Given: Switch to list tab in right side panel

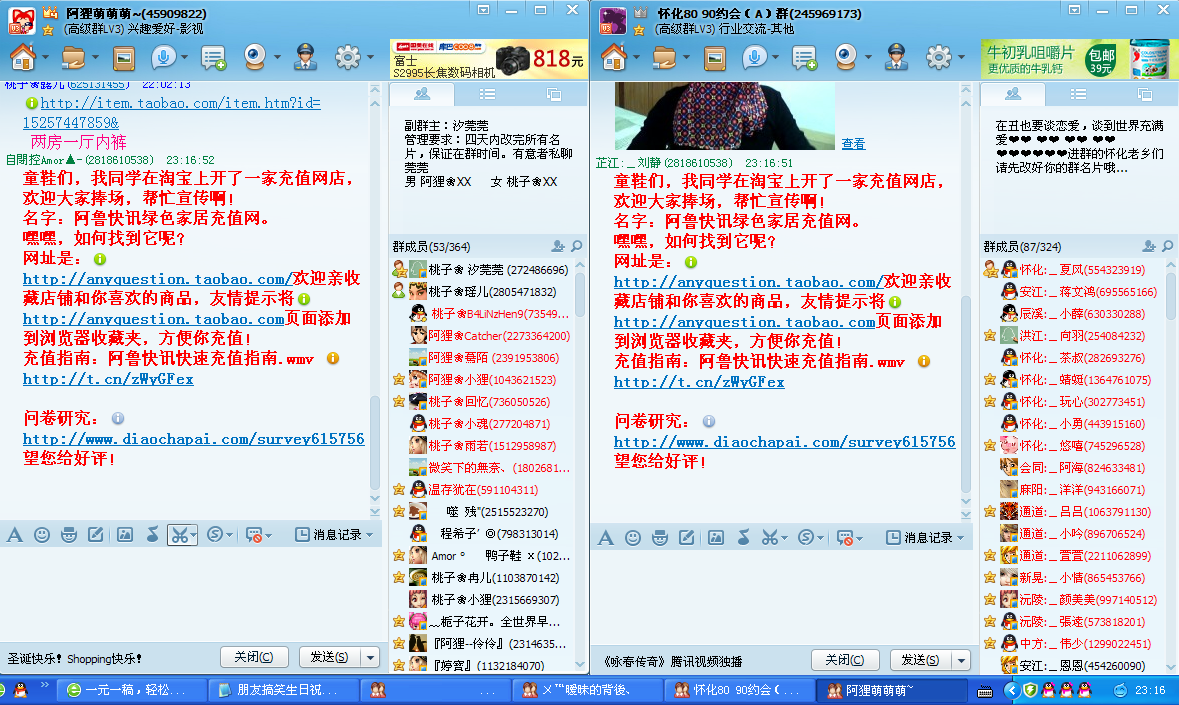Looking at the screenshot, I should (x=1078, y=94).
